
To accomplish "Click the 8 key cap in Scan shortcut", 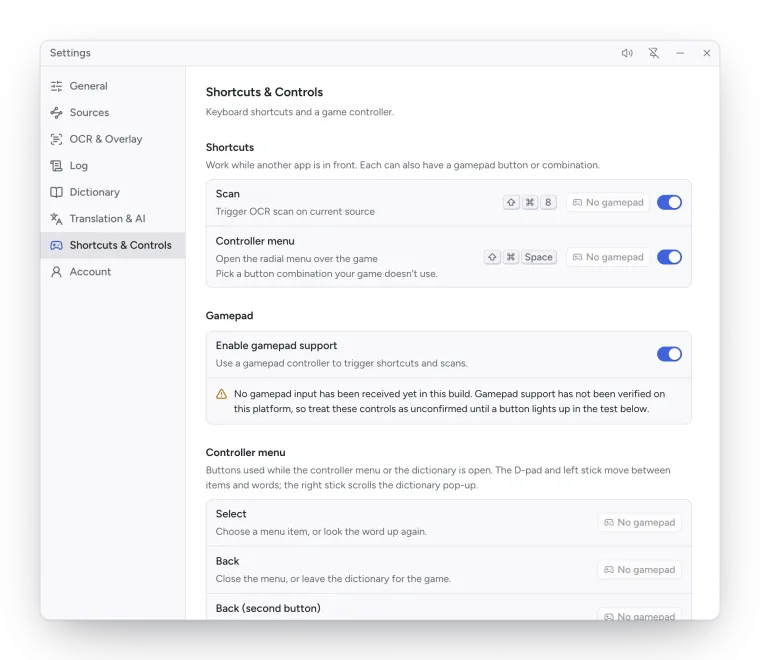I will (548, 203).
